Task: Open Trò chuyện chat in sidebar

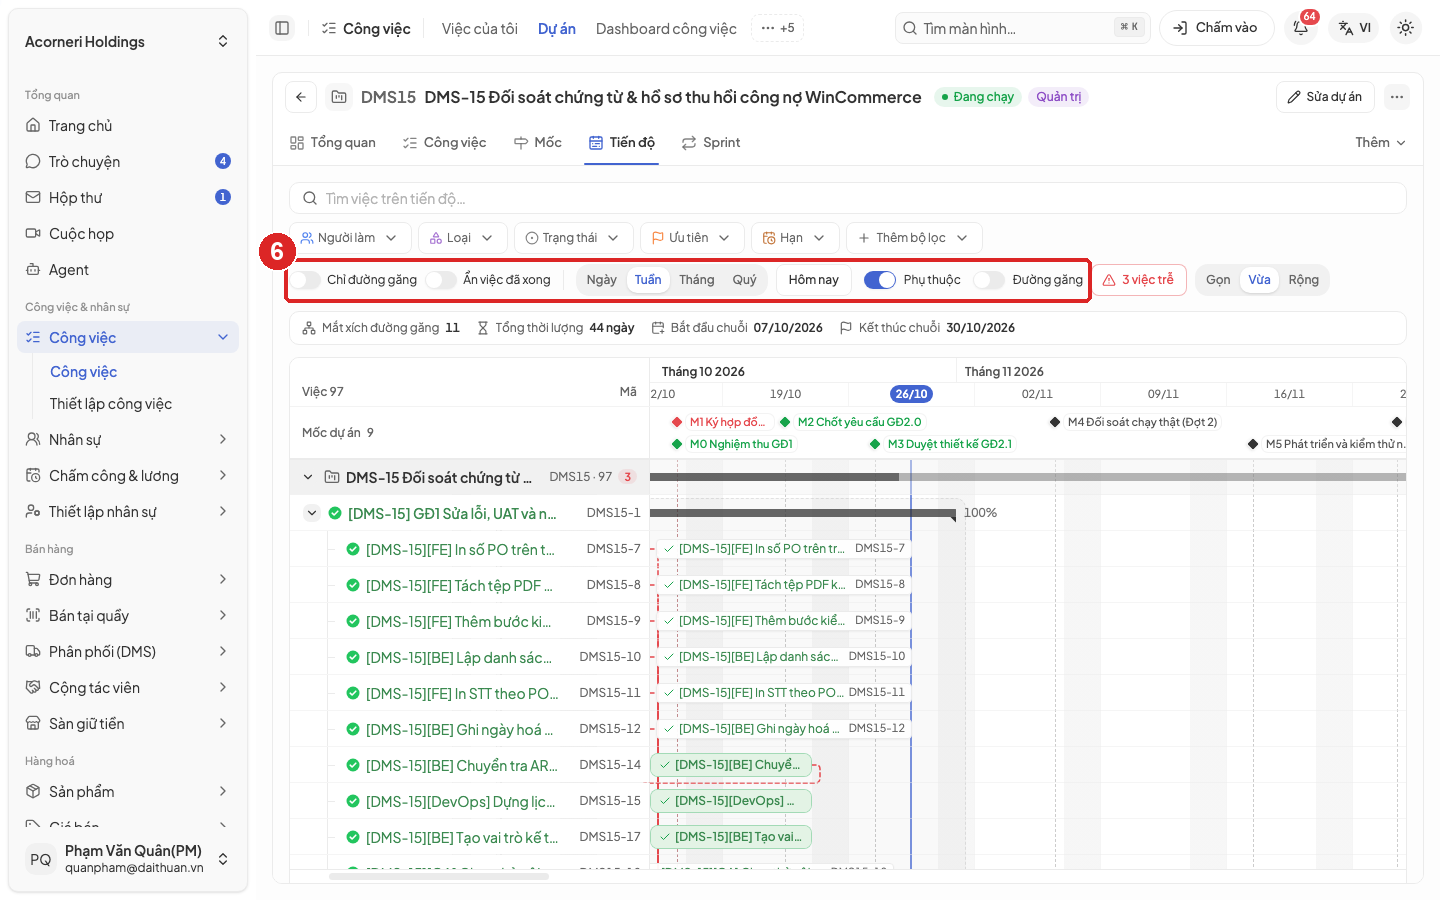Action: [128, 162]
